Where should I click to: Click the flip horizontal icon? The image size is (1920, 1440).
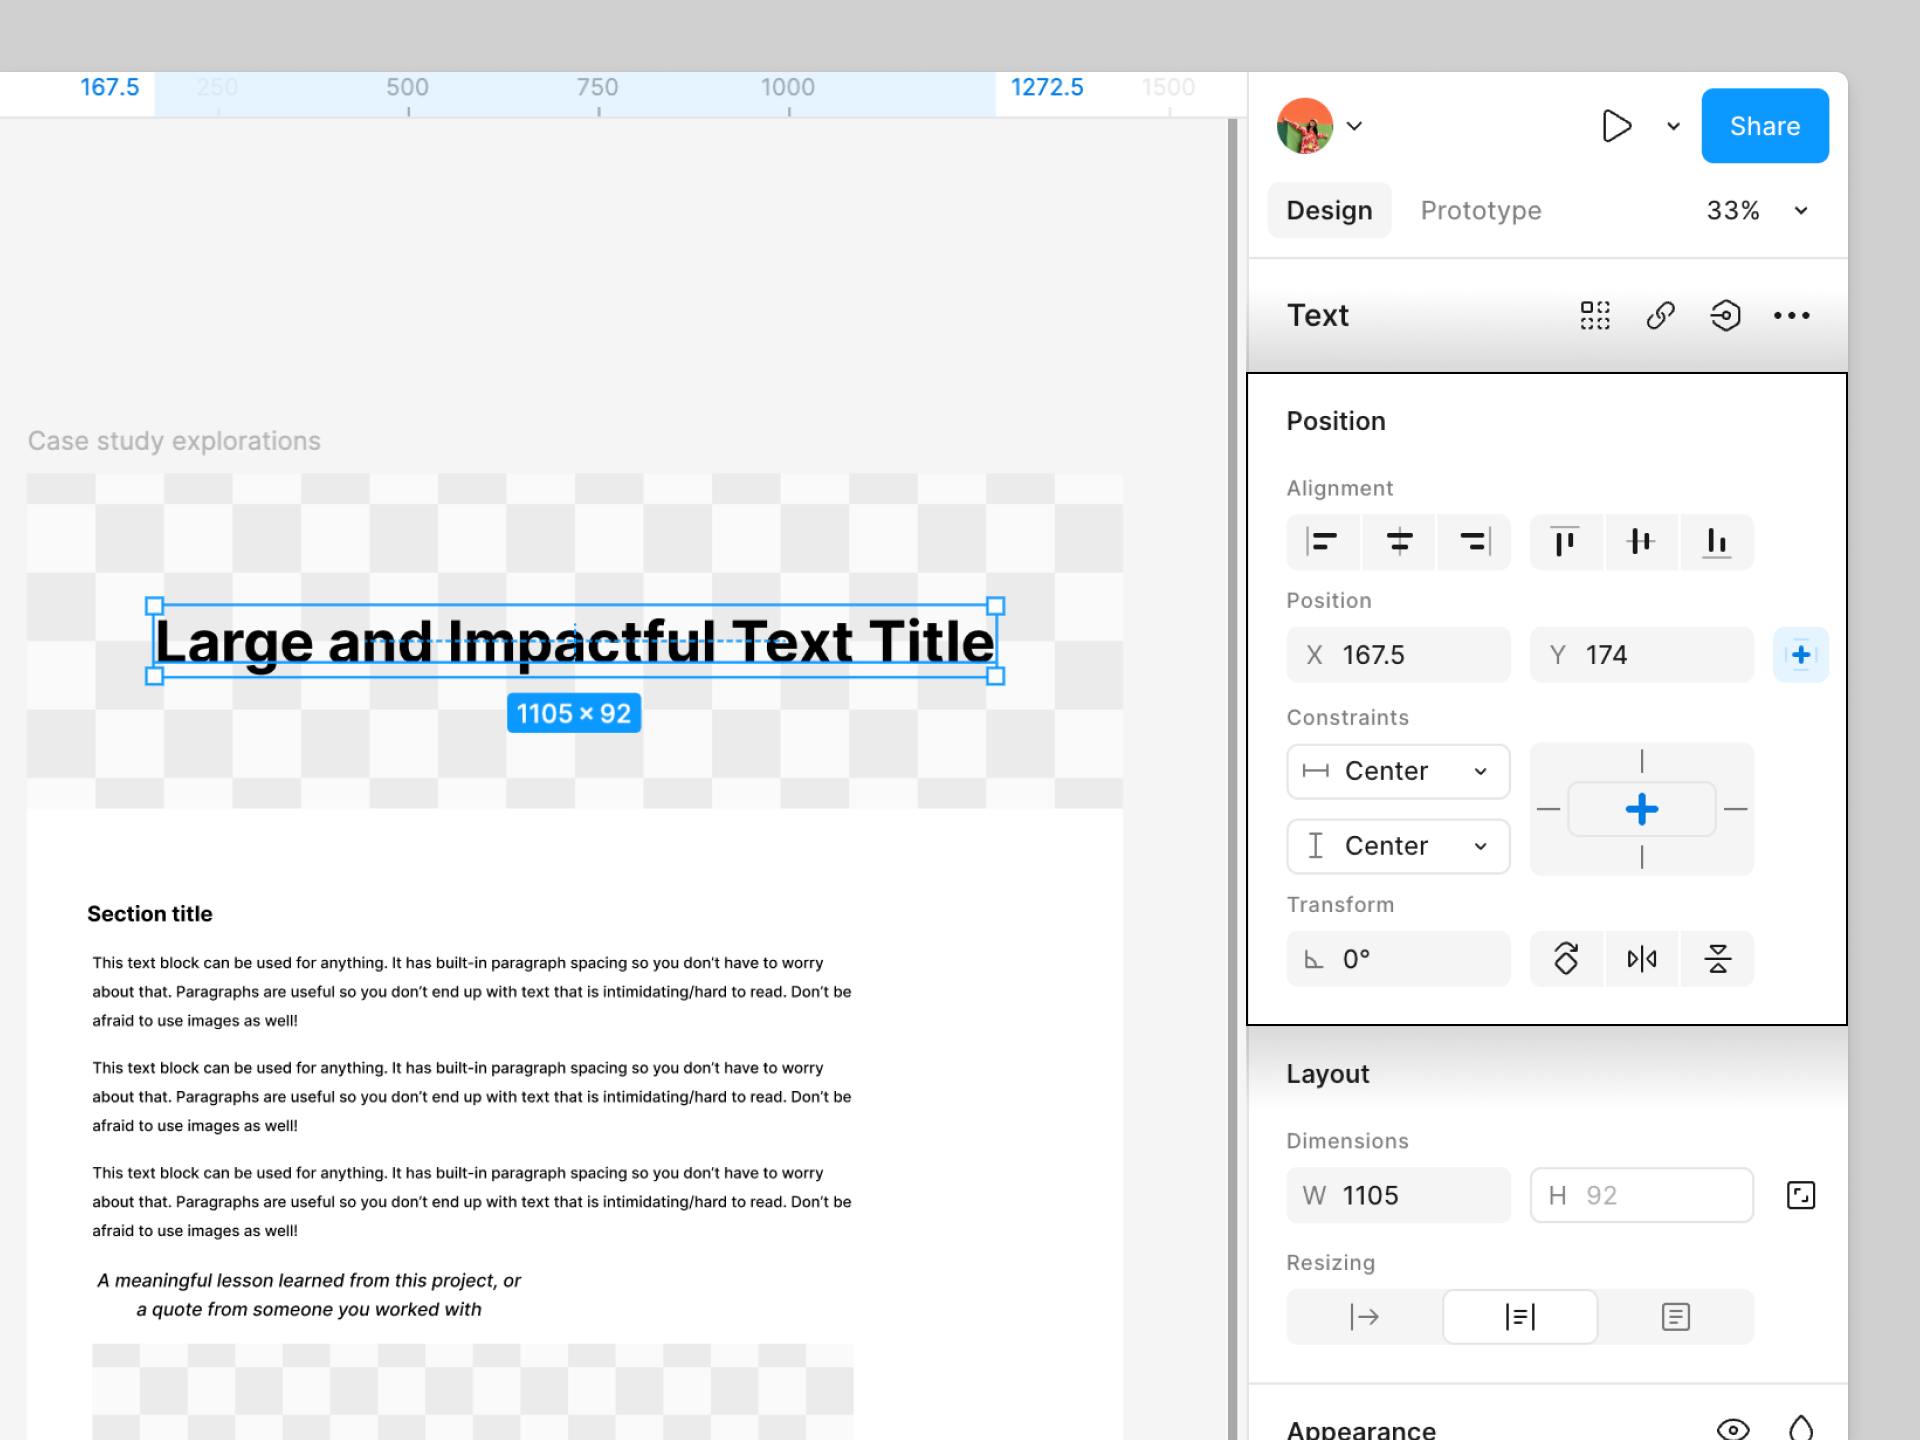(x=1641, y=959)
